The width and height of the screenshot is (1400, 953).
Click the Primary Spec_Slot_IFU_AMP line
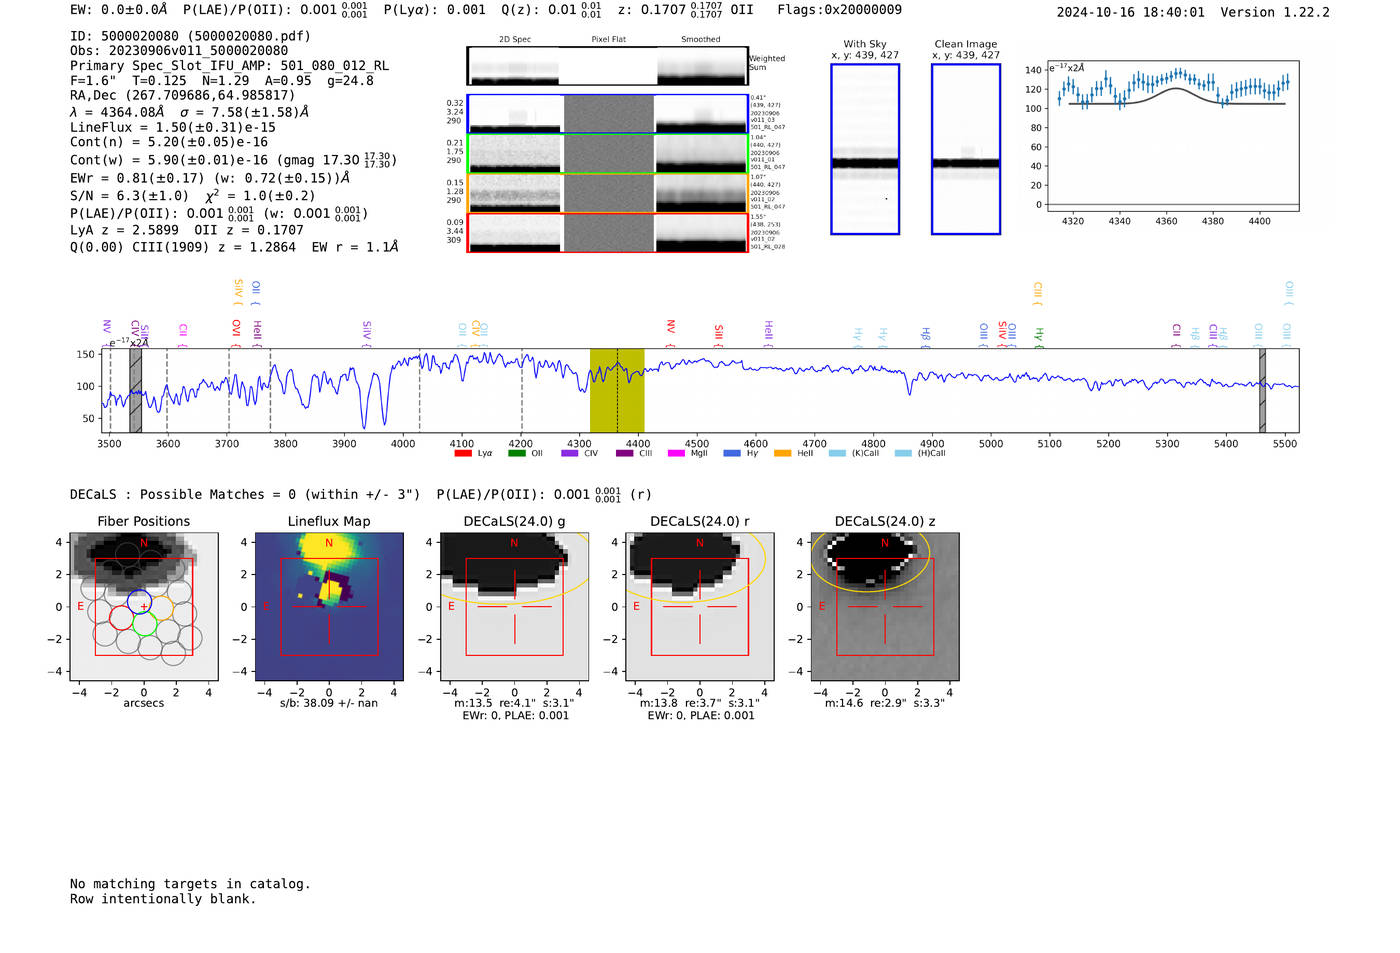(x=229, y=66)
